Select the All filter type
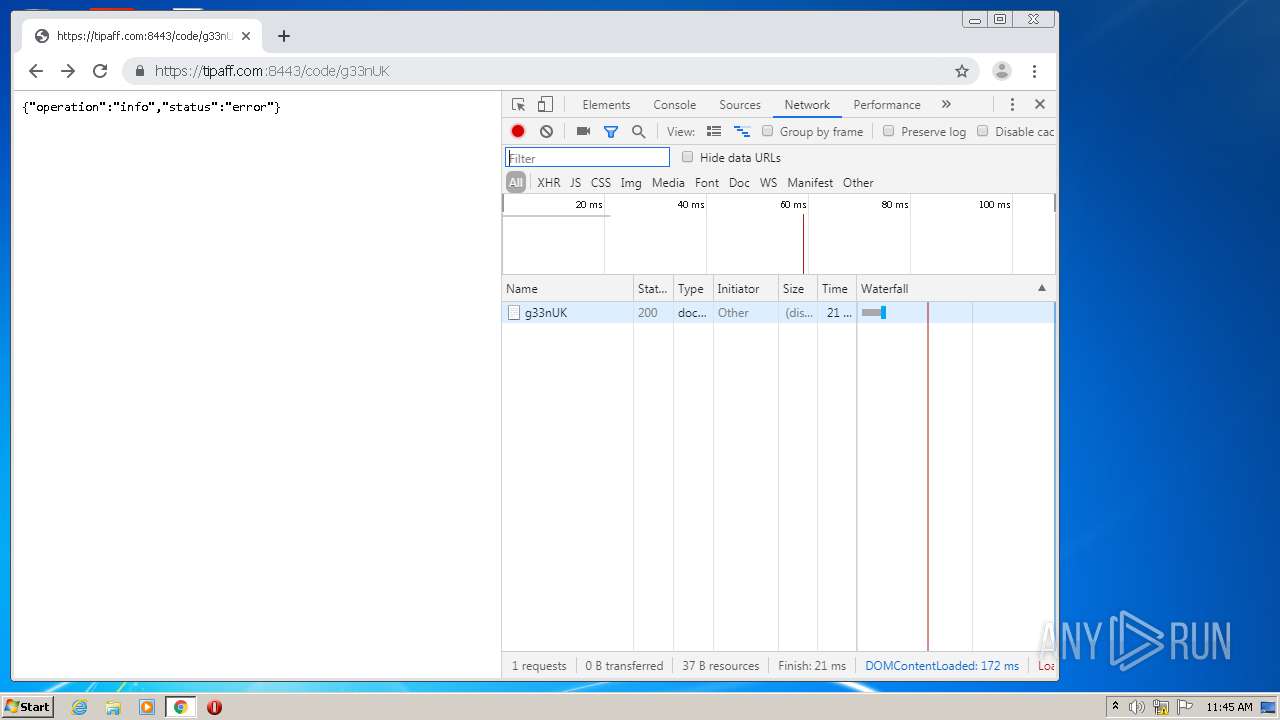1280x720 pixels. point(516,182)
